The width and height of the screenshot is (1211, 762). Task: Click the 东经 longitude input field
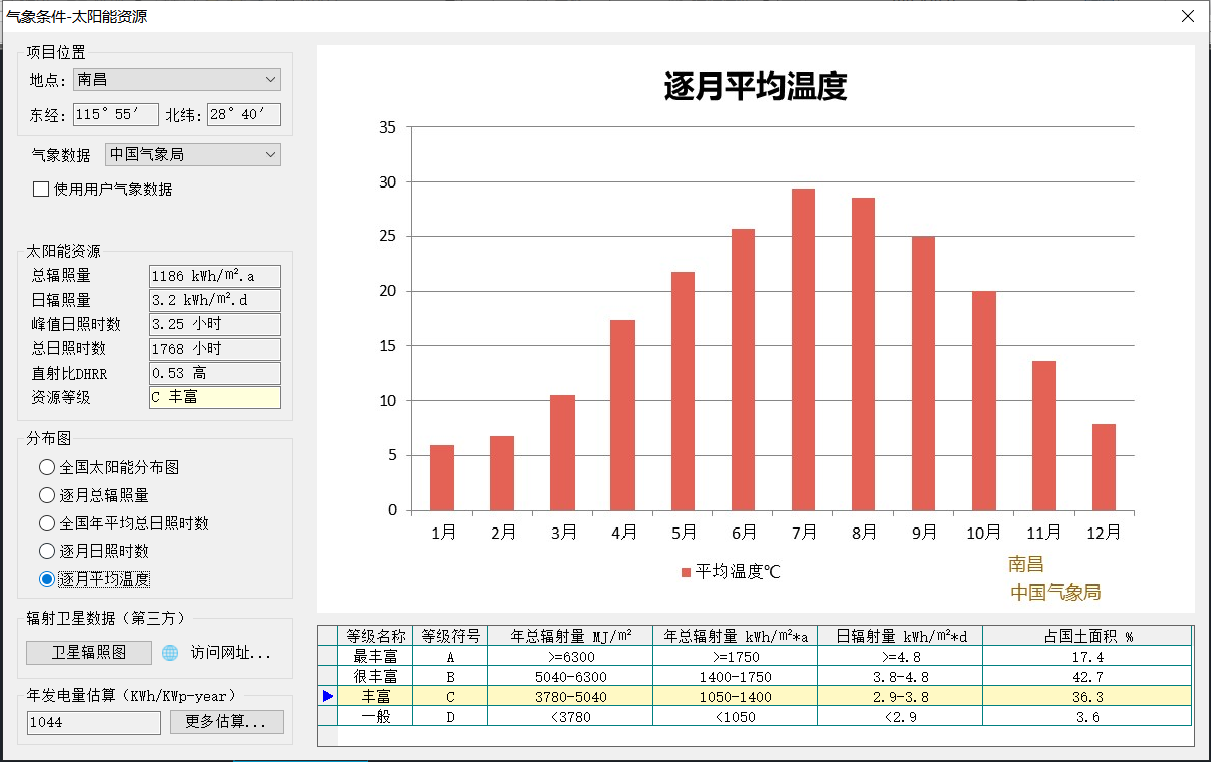coord(116,115)
